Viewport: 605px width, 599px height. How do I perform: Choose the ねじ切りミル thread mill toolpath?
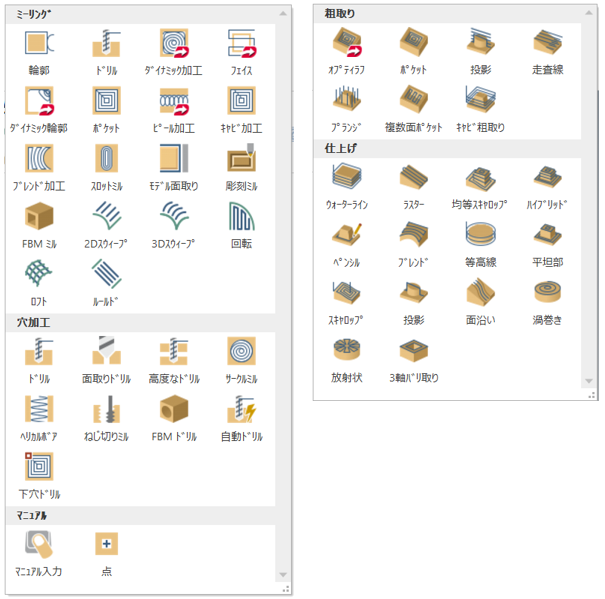(x=107, y=409)
